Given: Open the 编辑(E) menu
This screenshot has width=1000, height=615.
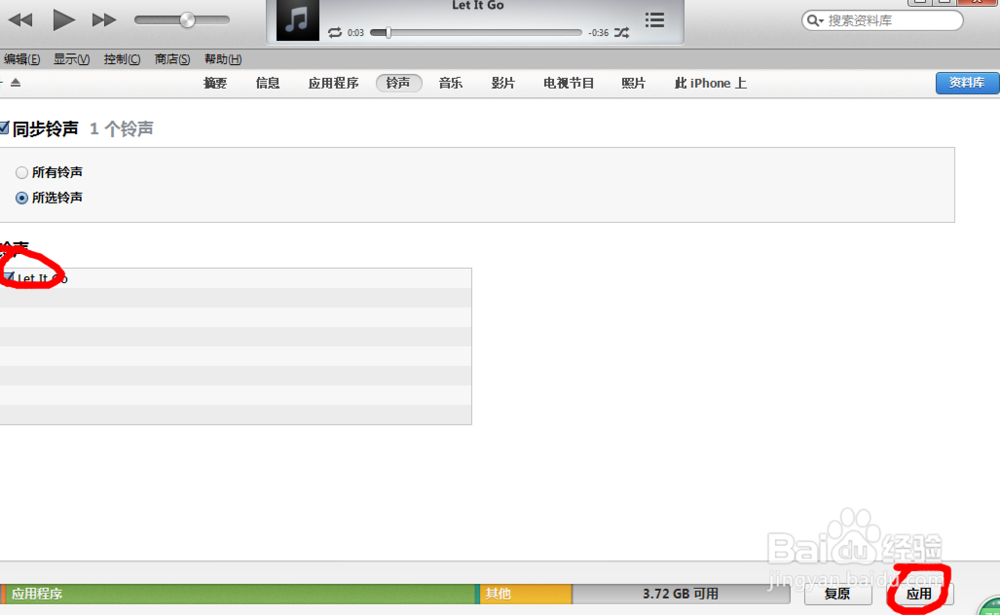Looking at the screenshot, I should (x=21, y=59).
